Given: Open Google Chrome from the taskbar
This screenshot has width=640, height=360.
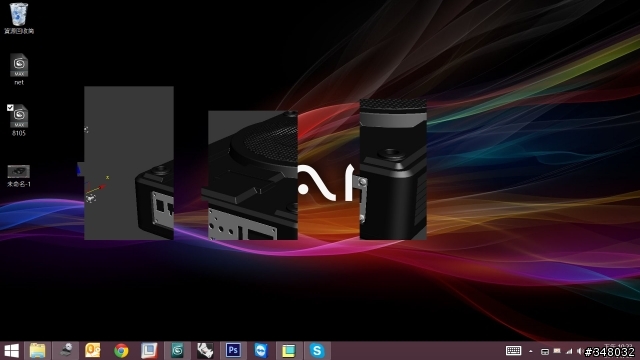Looking at the screenshot, I should (x=121, y=351).
